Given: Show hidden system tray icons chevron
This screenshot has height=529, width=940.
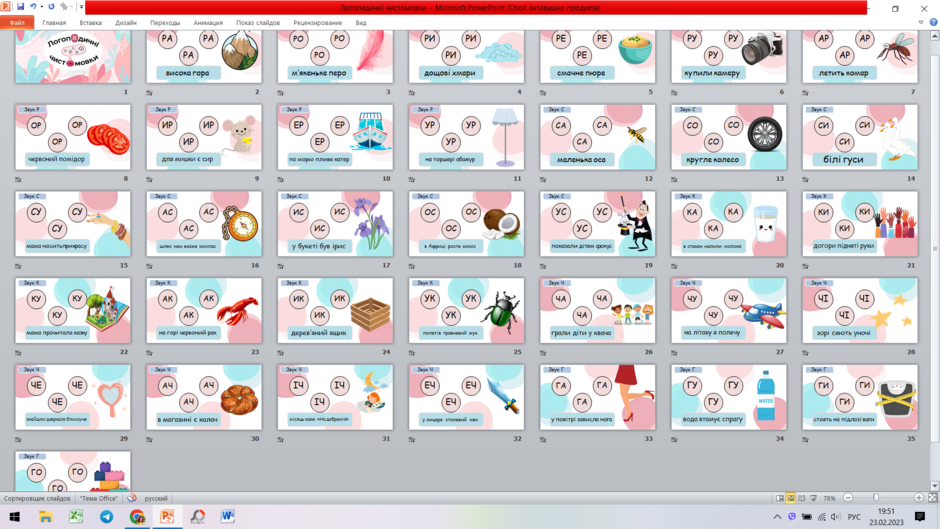Looking at the screenshot, I should point(777,516).
